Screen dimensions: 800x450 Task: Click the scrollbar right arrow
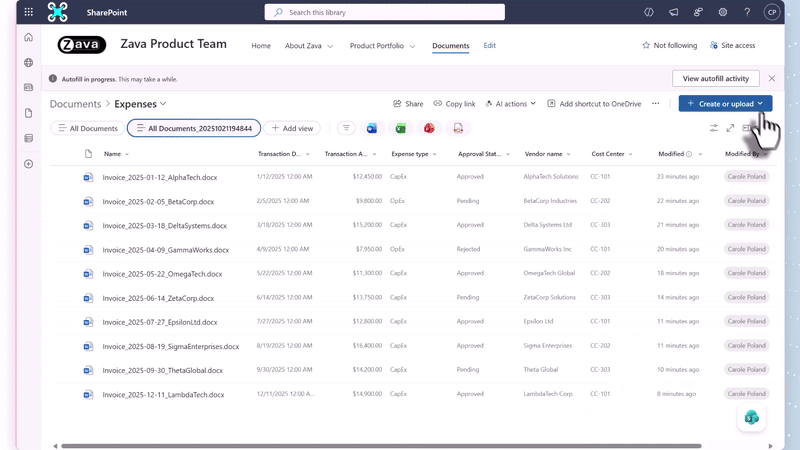click(770, 446)
